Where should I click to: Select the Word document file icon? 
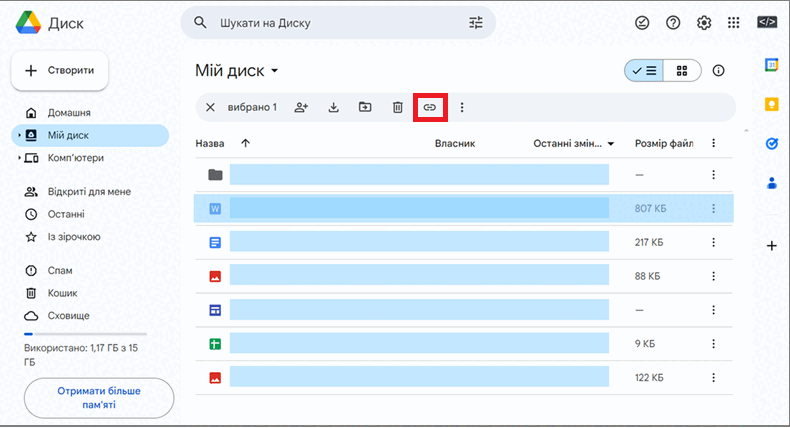click(215, 208)
